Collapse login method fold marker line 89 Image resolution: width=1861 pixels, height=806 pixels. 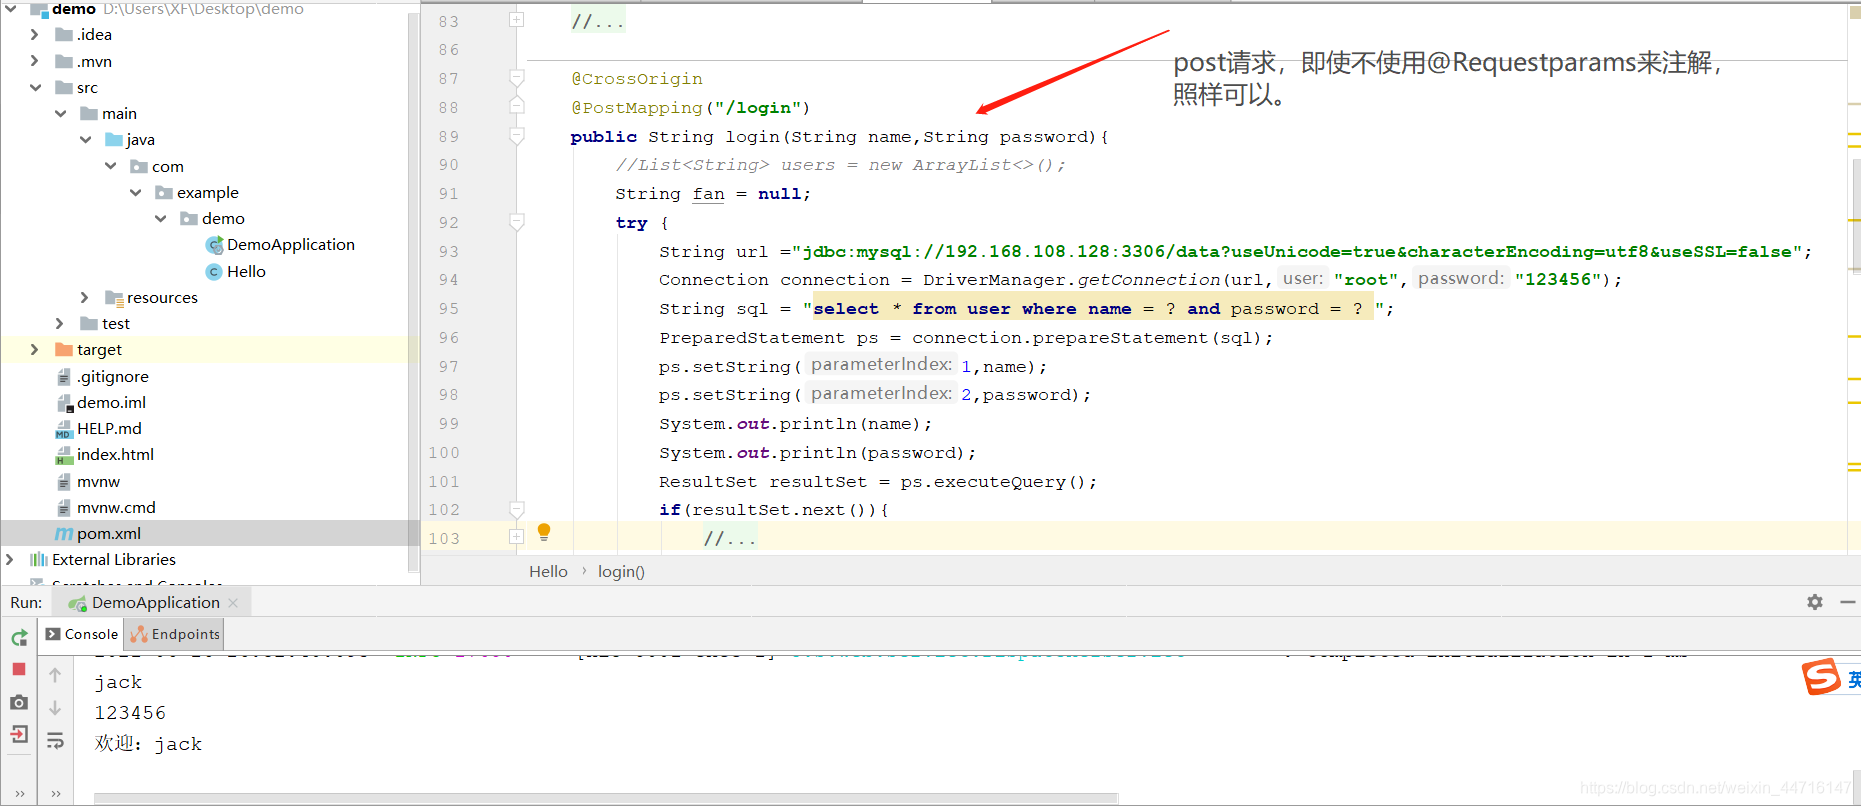click(516, 136)
